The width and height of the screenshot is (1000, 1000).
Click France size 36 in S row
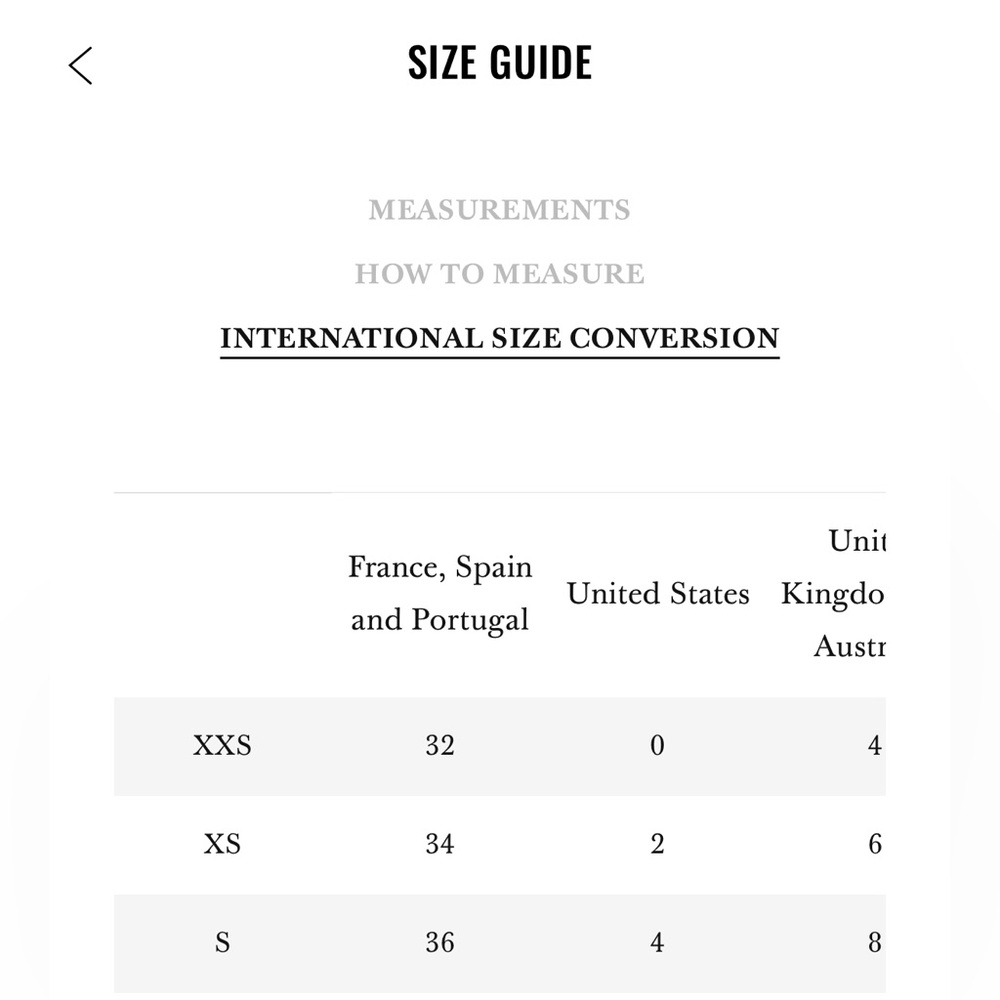440,943
